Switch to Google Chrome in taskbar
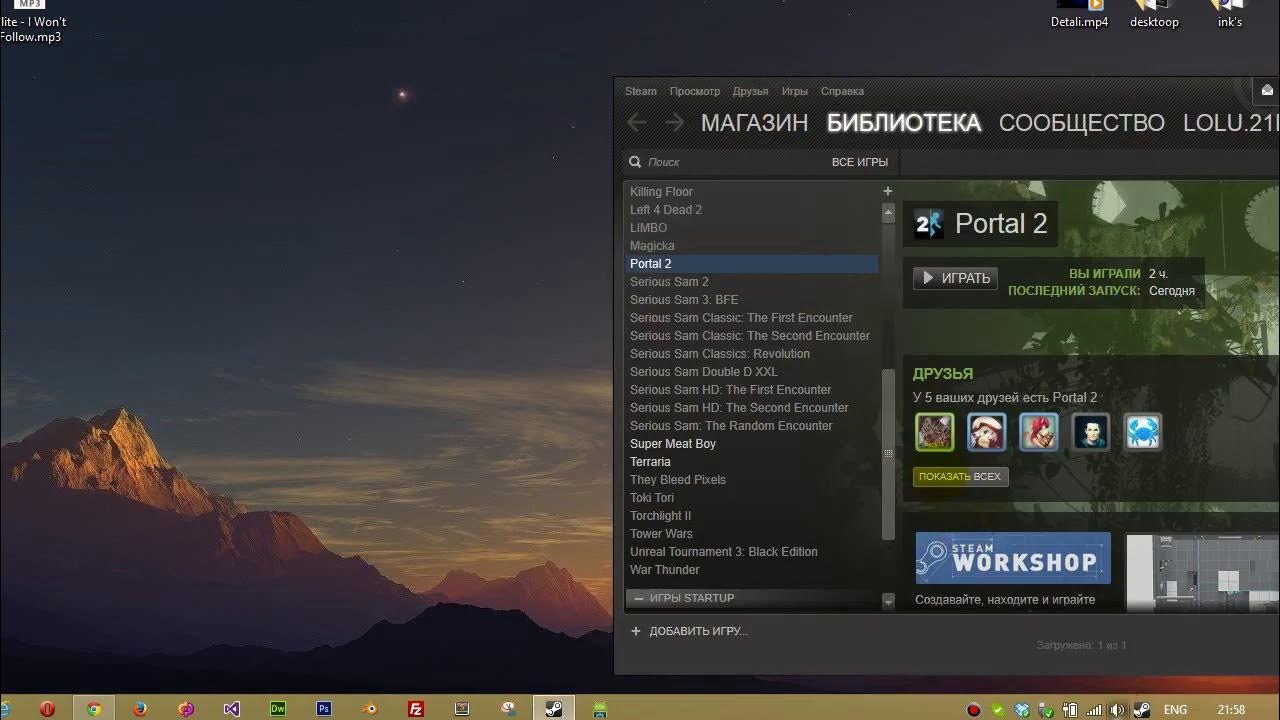Viewport: 1280px width, 720px height. [x=93, y=709]
